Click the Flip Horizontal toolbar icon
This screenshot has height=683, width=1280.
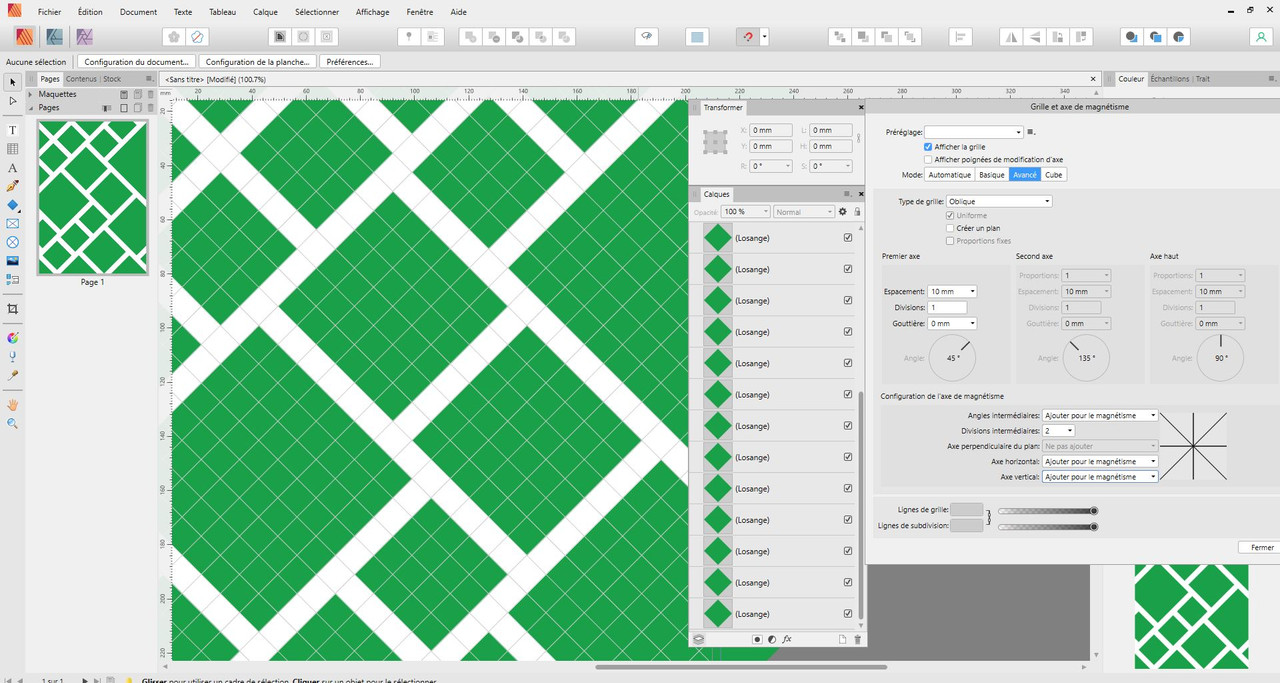point(1011,37)
